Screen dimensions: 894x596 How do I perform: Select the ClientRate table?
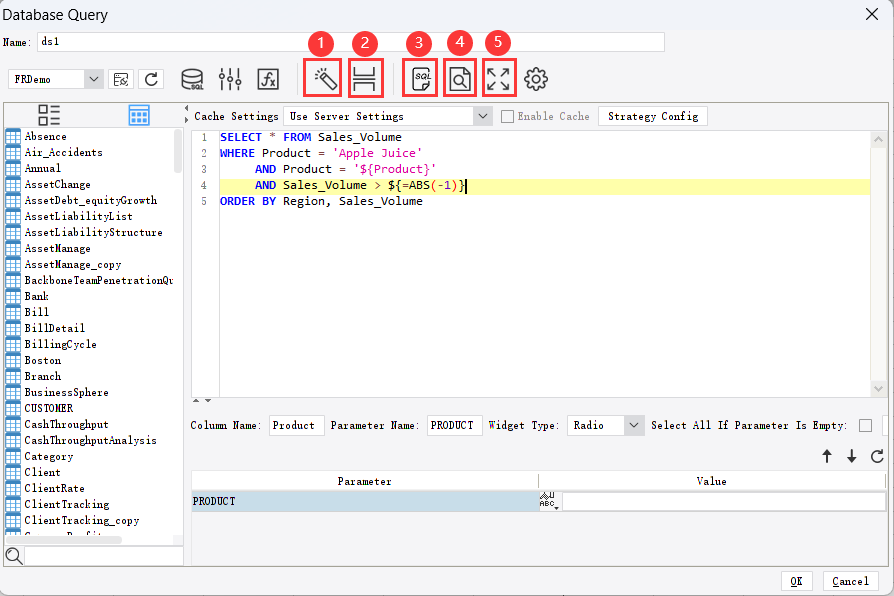tap(54, 488)
